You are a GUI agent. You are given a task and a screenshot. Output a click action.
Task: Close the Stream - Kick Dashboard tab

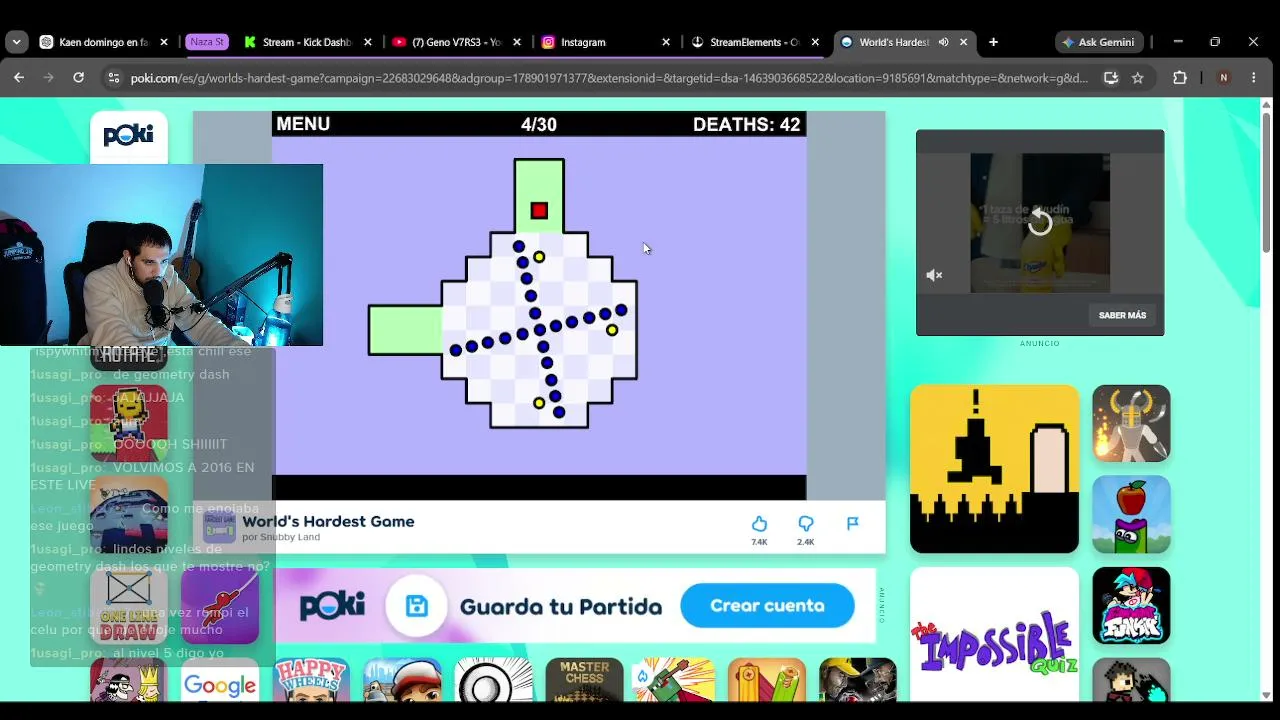pos(368,42)
